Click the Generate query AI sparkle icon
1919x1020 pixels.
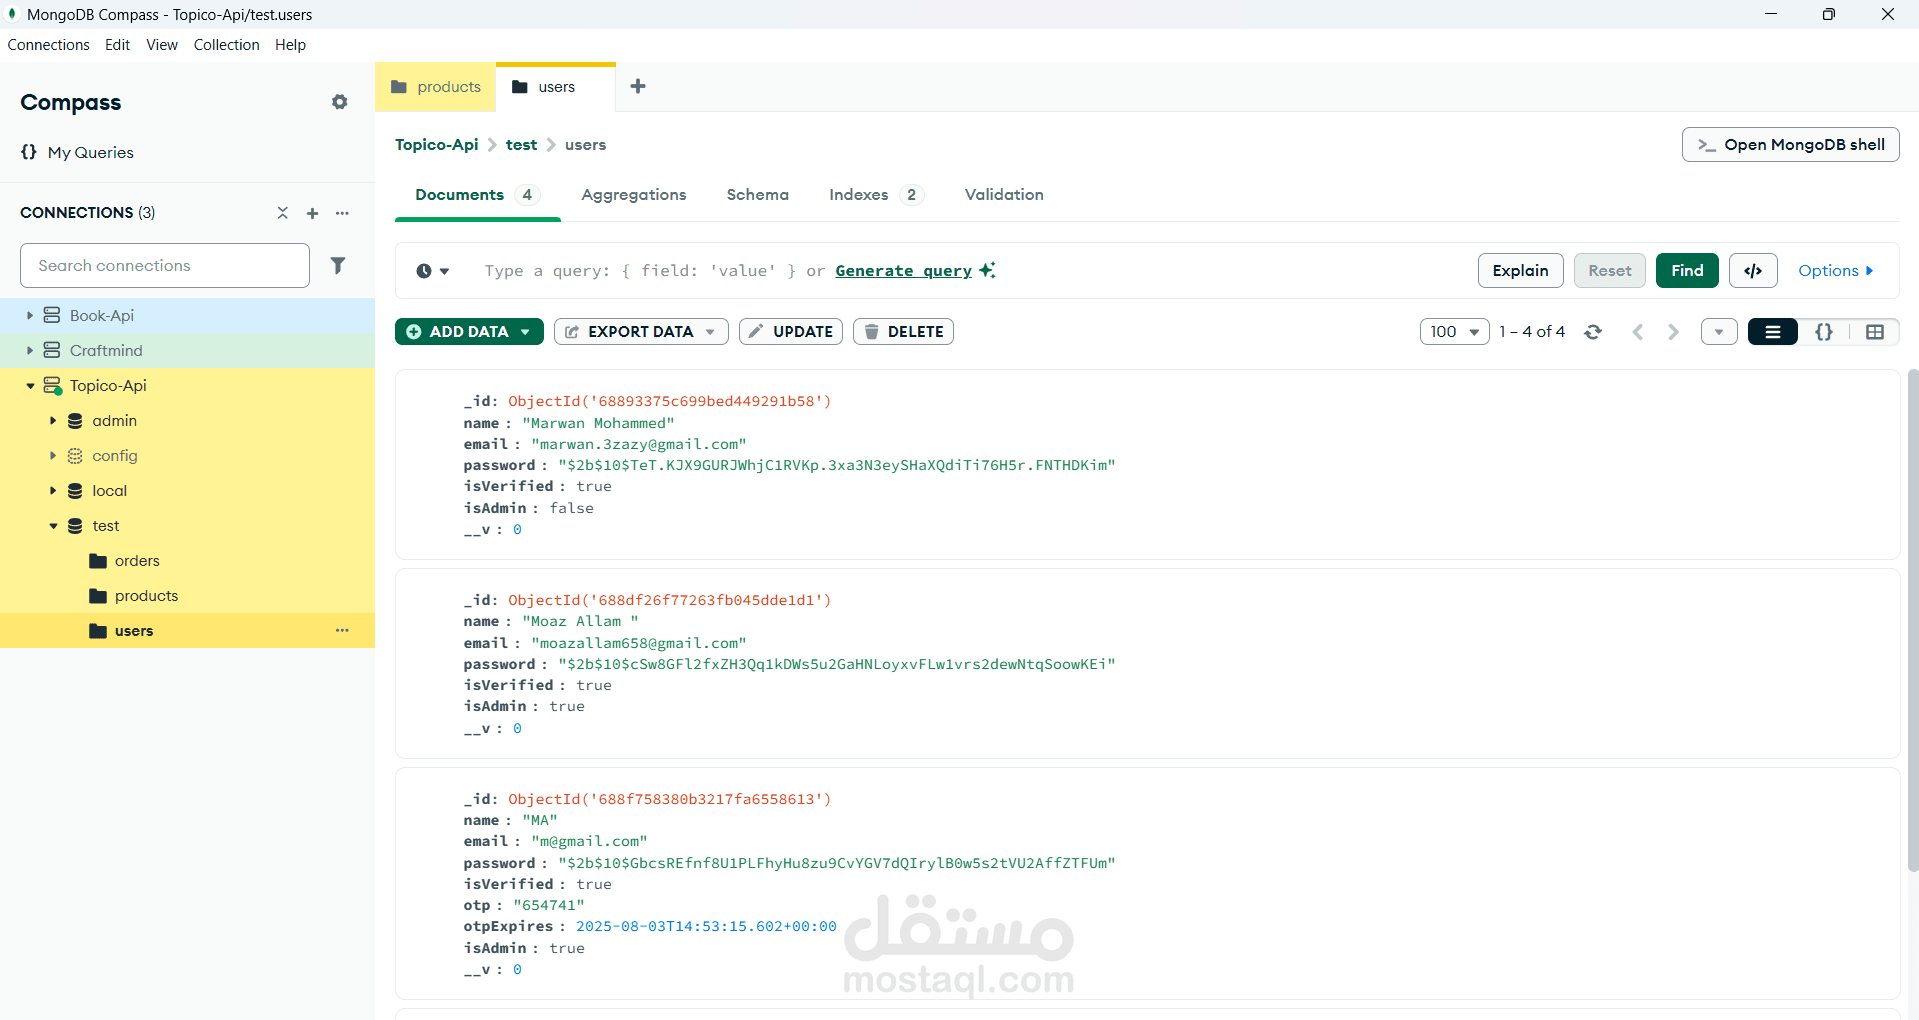click(x=987, y=270)
